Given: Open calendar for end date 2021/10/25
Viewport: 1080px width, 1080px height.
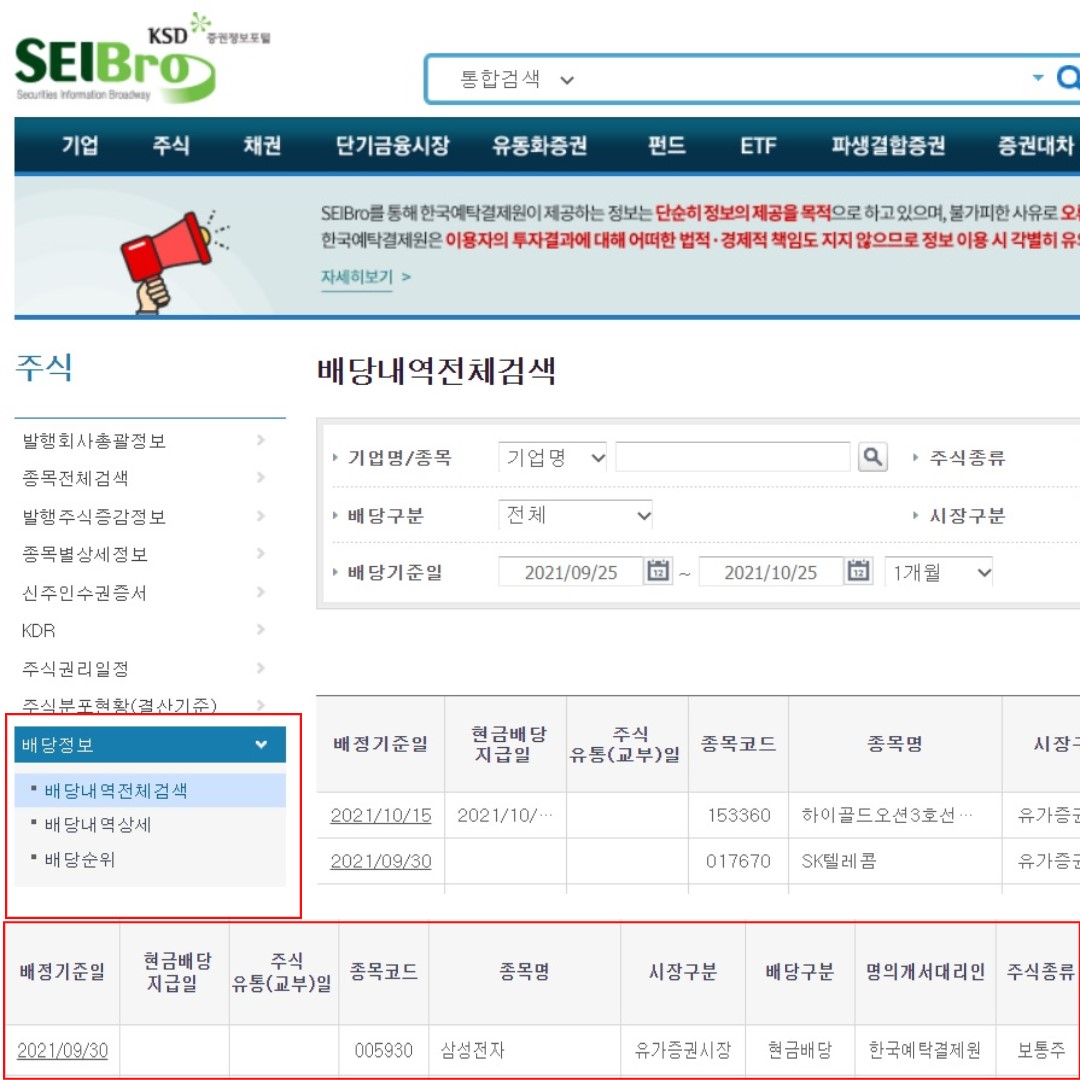Looking at the screenshot, I should tap(858, 572).
